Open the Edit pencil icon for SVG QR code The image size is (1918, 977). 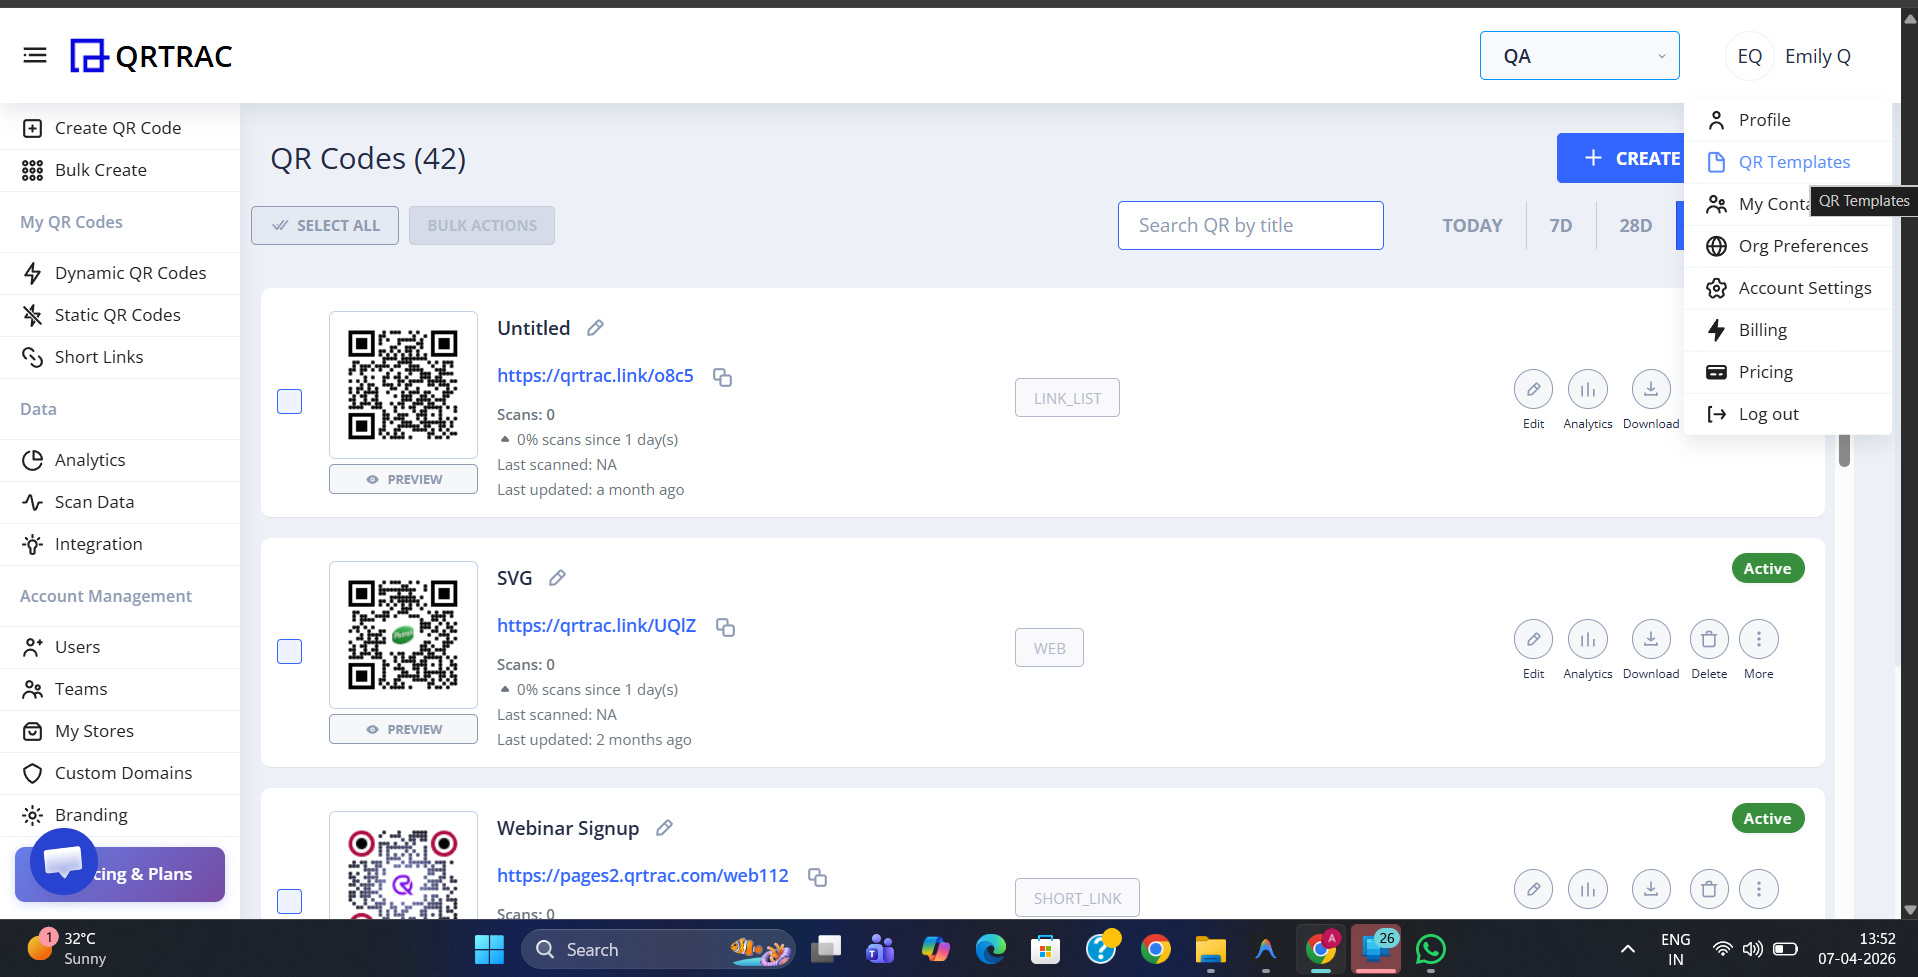[1533, 639]
